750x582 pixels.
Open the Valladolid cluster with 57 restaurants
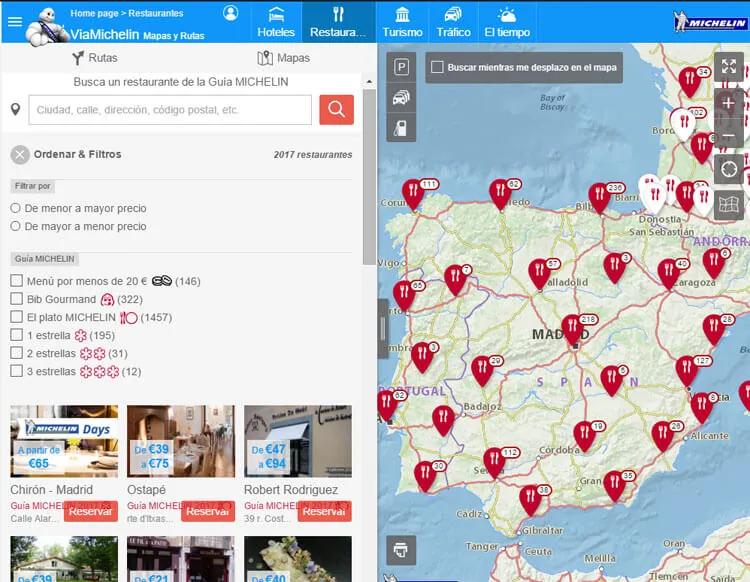pyautogui.click(x=540, y=274)
